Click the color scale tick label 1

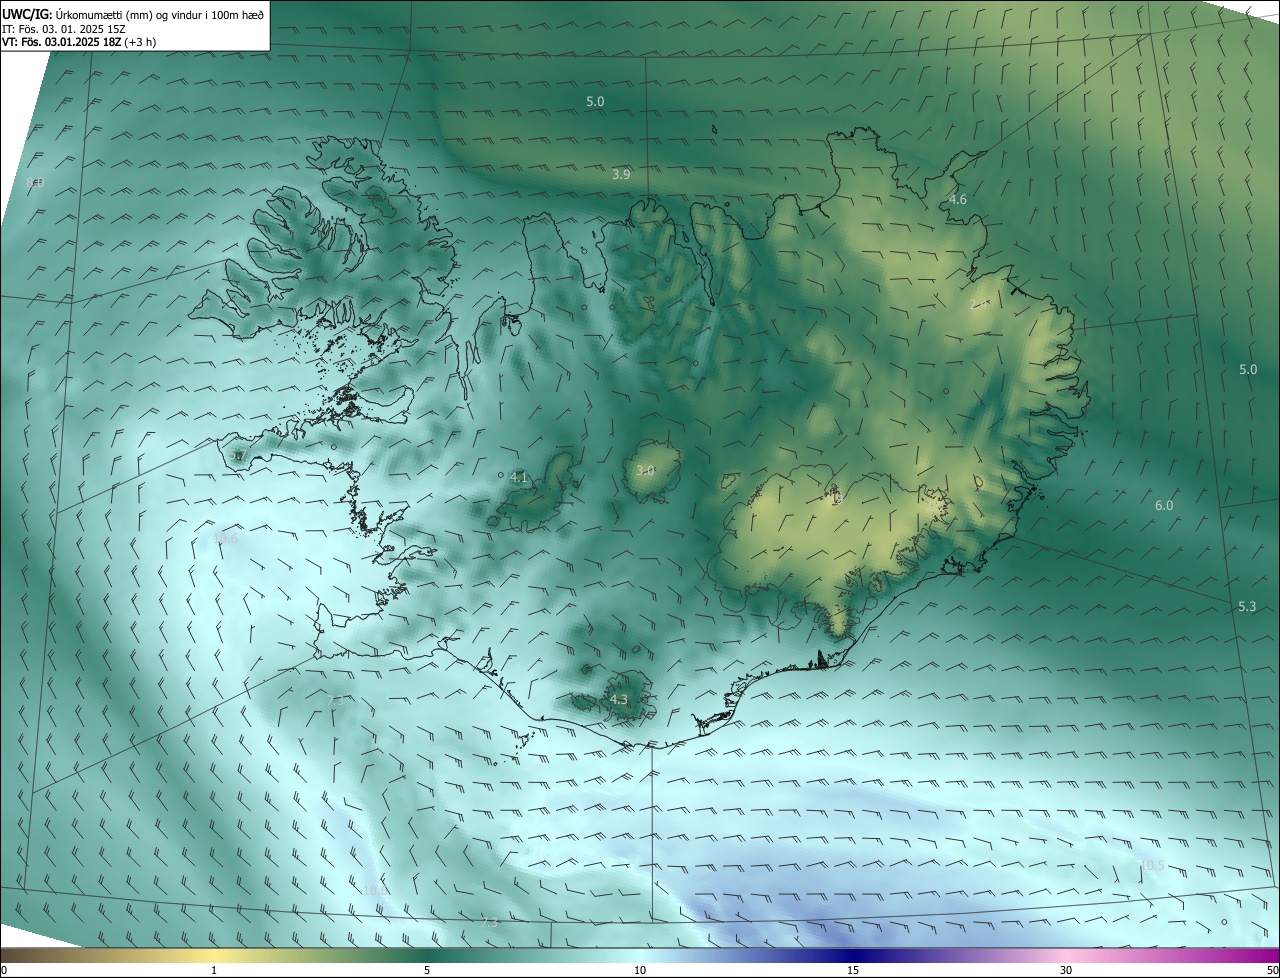[x=214, y=970]
